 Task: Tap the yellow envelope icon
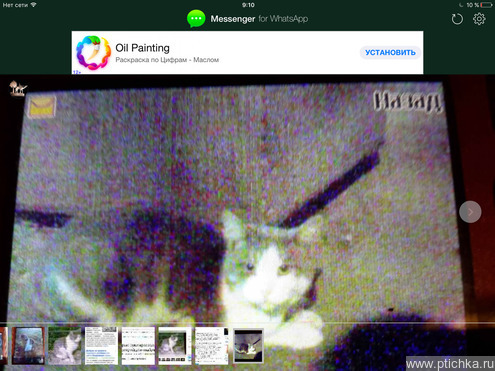click(42, 107)
